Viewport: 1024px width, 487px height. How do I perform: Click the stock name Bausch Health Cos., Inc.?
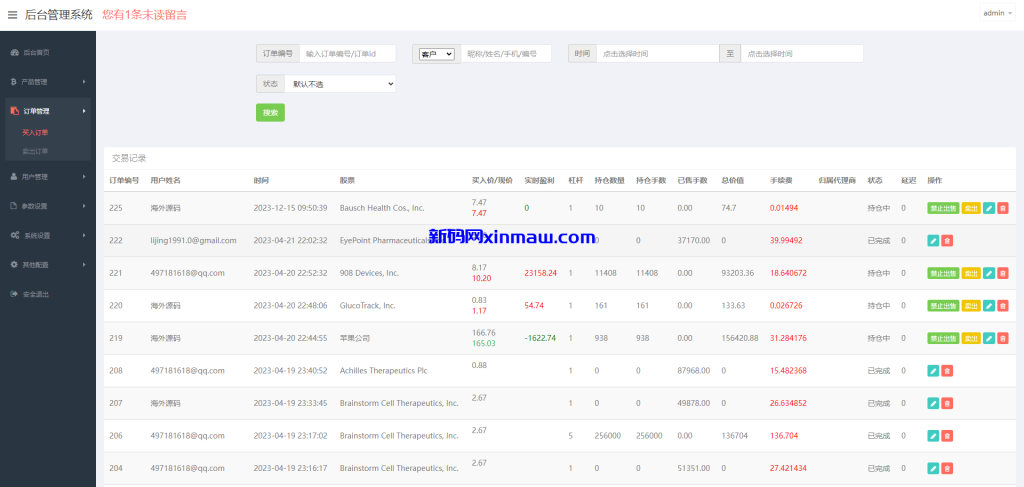click(382, 208)
